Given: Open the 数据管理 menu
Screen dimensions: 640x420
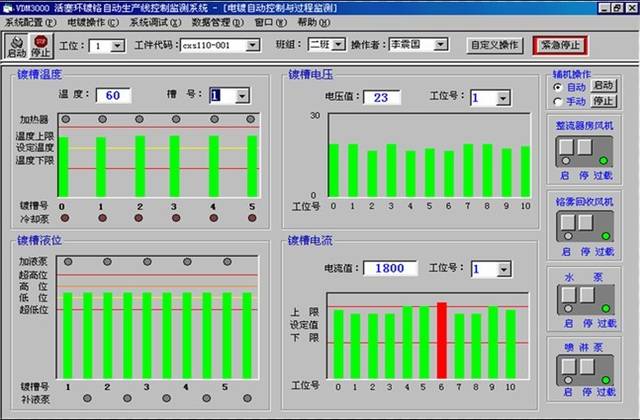Looking at the screenshot, I should pyautogui.click(x=218, y=21).
